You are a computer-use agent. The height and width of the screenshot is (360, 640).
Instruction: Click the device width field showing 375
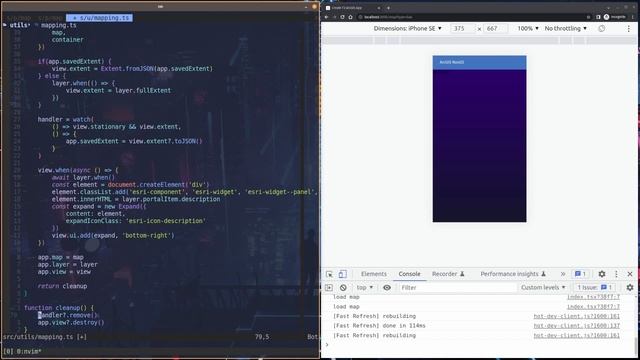(463, 29)
